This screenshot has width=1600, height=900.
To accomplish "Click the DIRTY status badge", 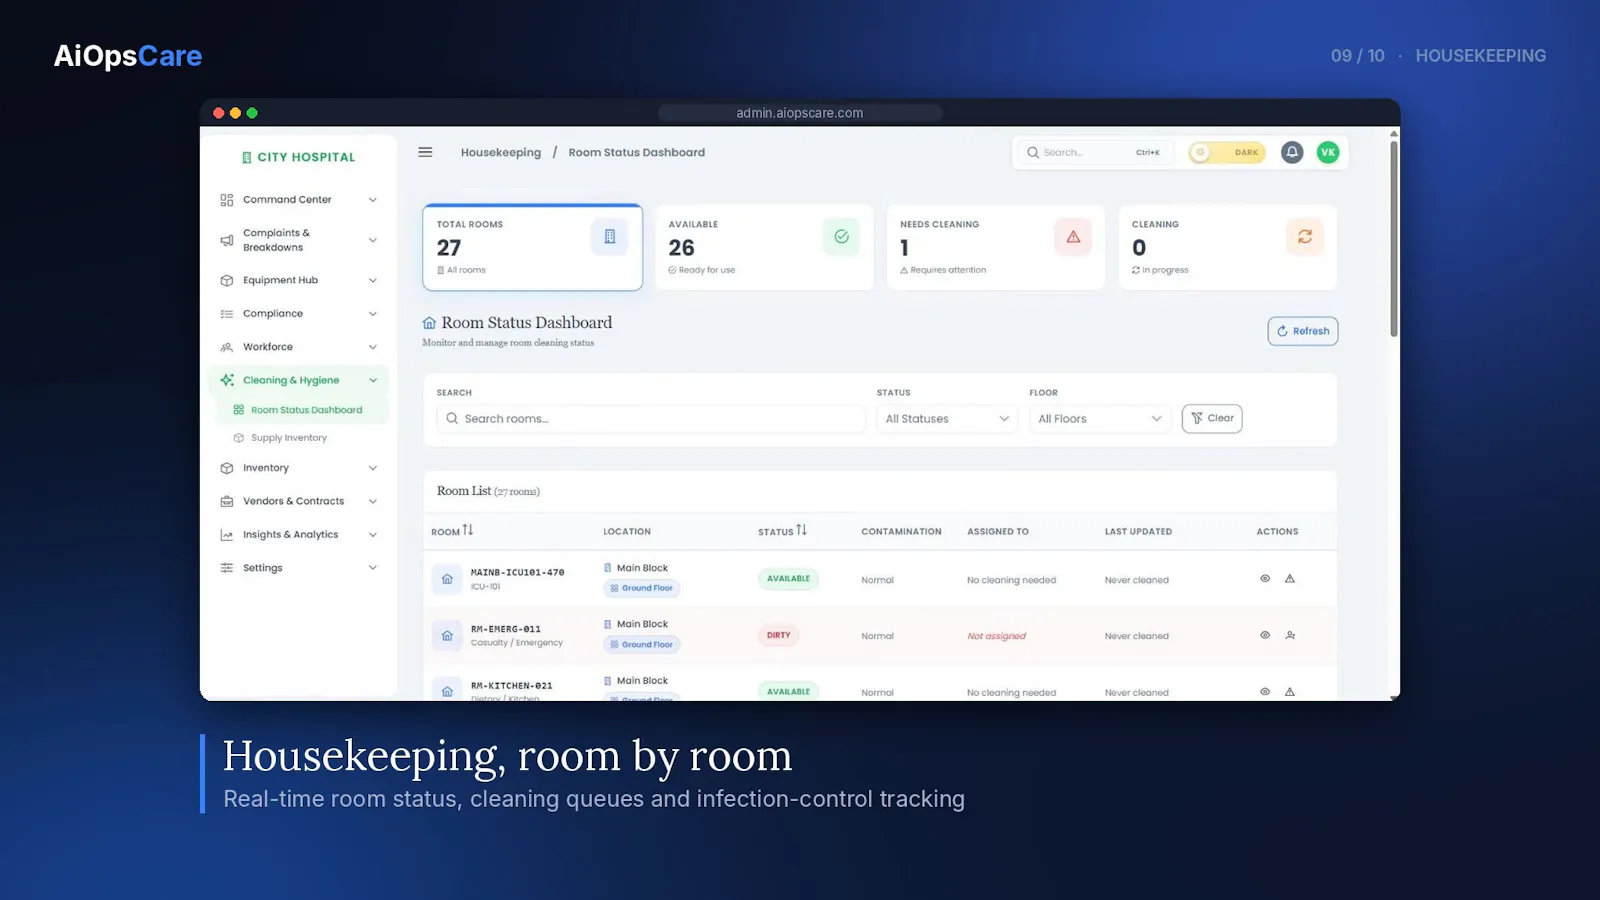I will pyautogui.click(x=779, y=635).
